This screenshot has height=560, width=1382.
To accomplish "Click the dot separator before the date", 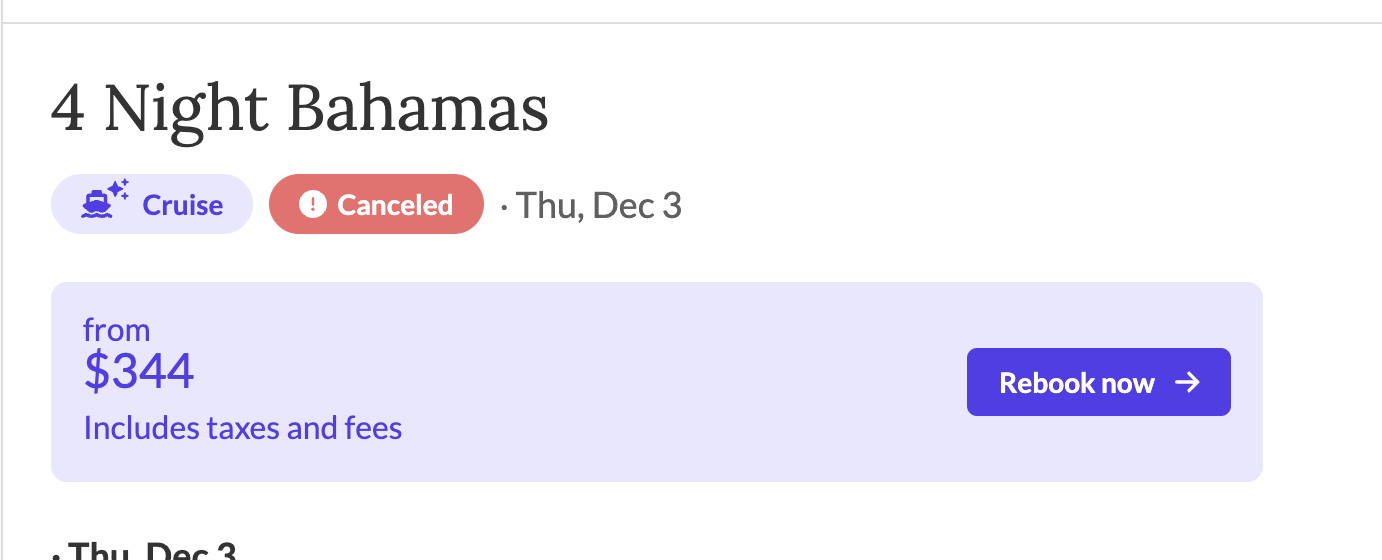I will (x=504, y=207).
